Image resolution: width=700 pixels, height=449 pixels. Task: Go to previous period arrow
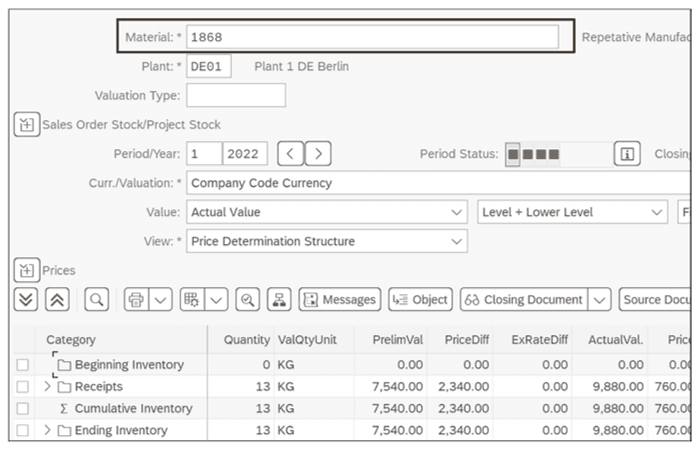(x=291, y=154)
